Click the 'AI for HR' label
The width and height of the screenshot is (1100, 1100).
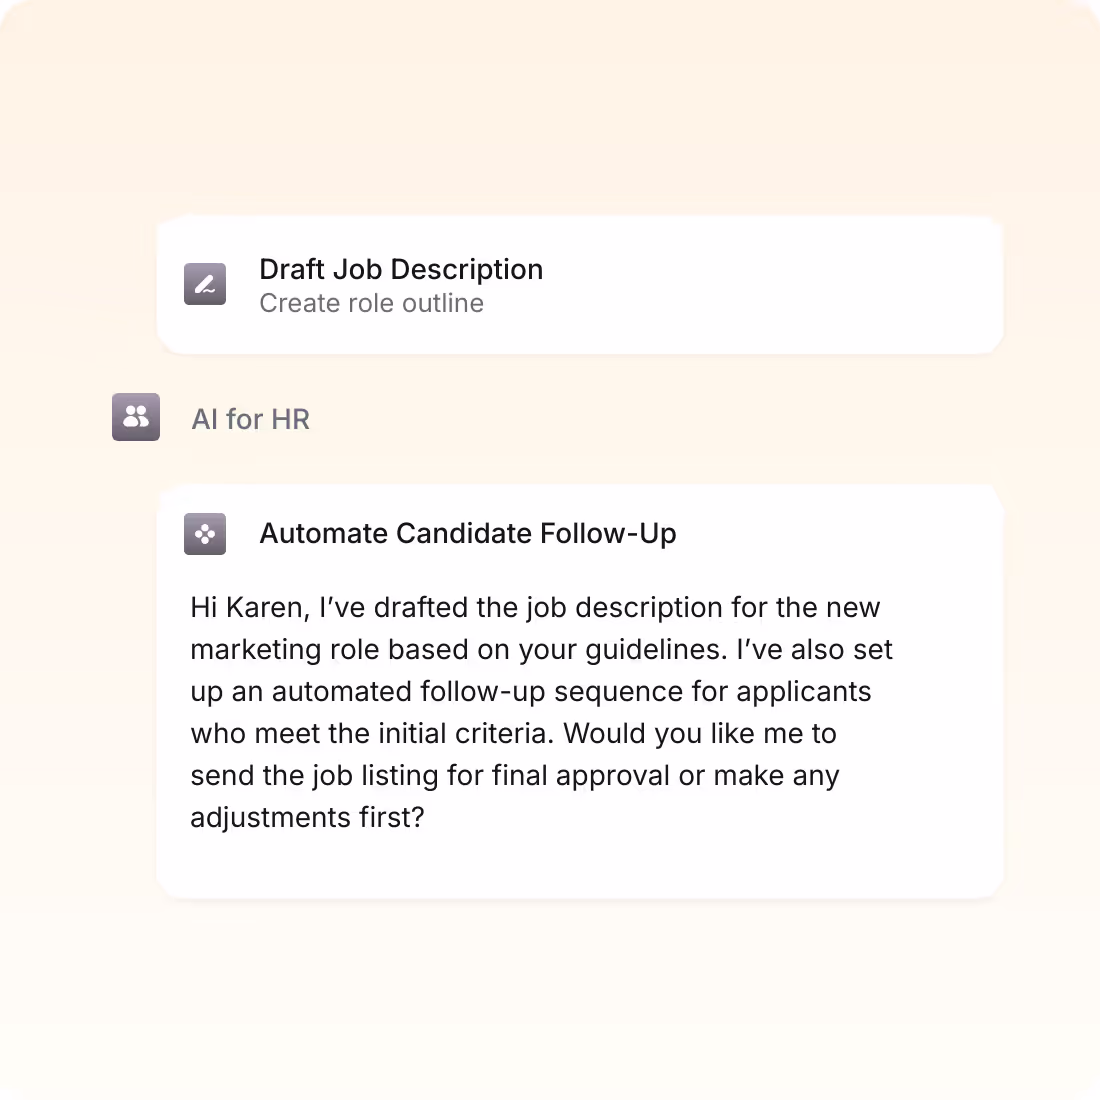point(250,420)
